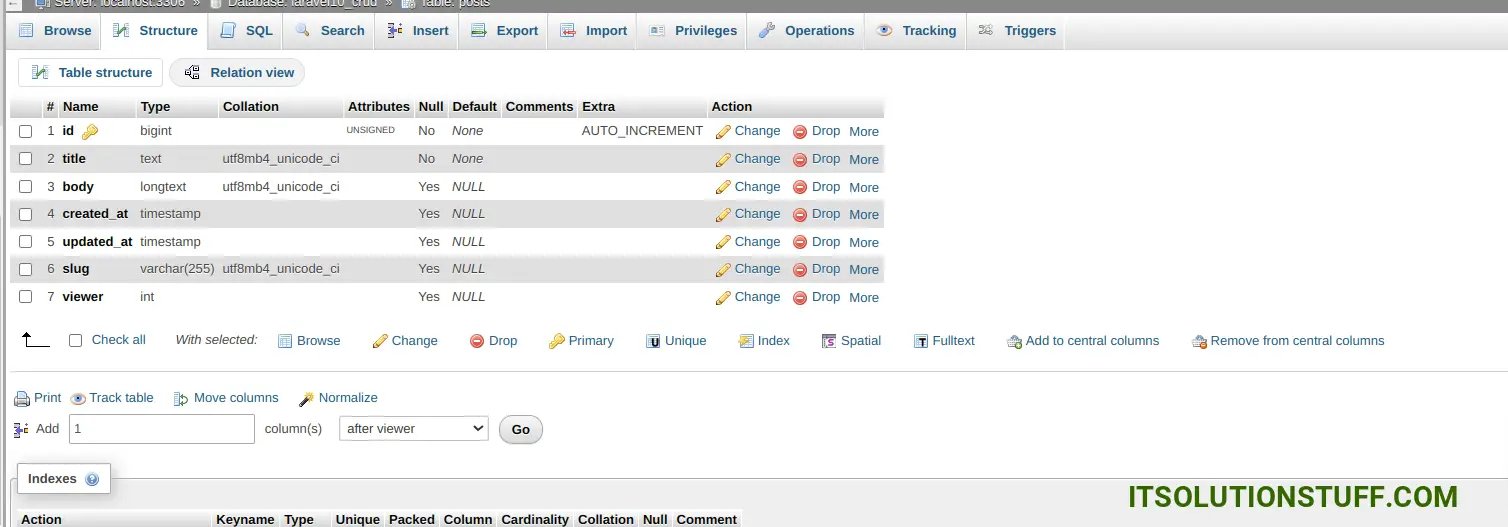The width and height of the screenshot is (1508, 527).
Task: Open the 'after viewer' position dropdown
Action: 414,429
